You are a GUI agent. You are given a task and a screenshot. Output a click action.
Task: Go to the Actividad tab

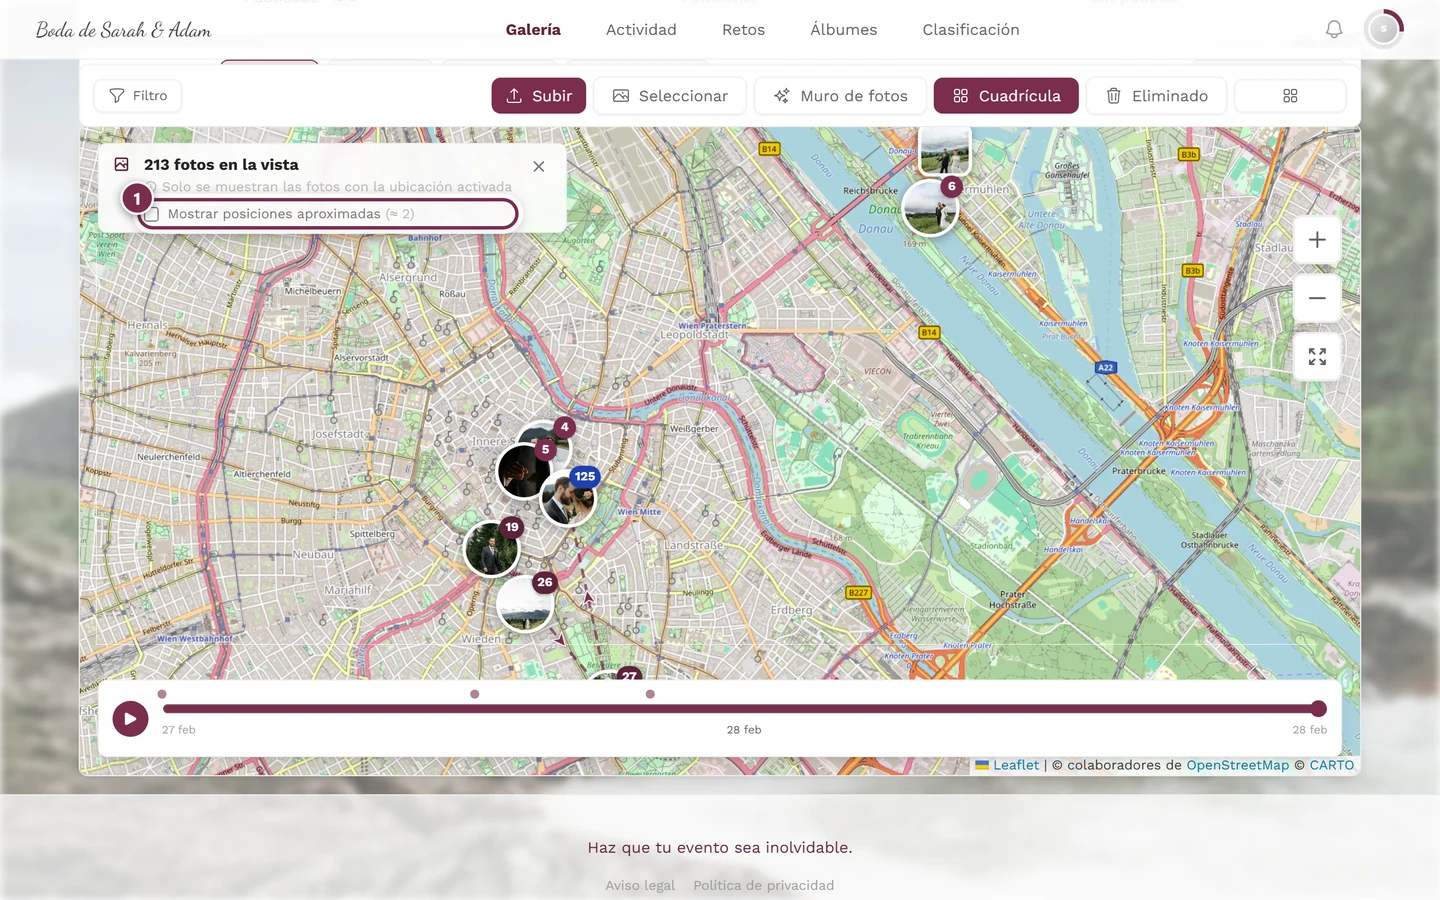point(641,30)
